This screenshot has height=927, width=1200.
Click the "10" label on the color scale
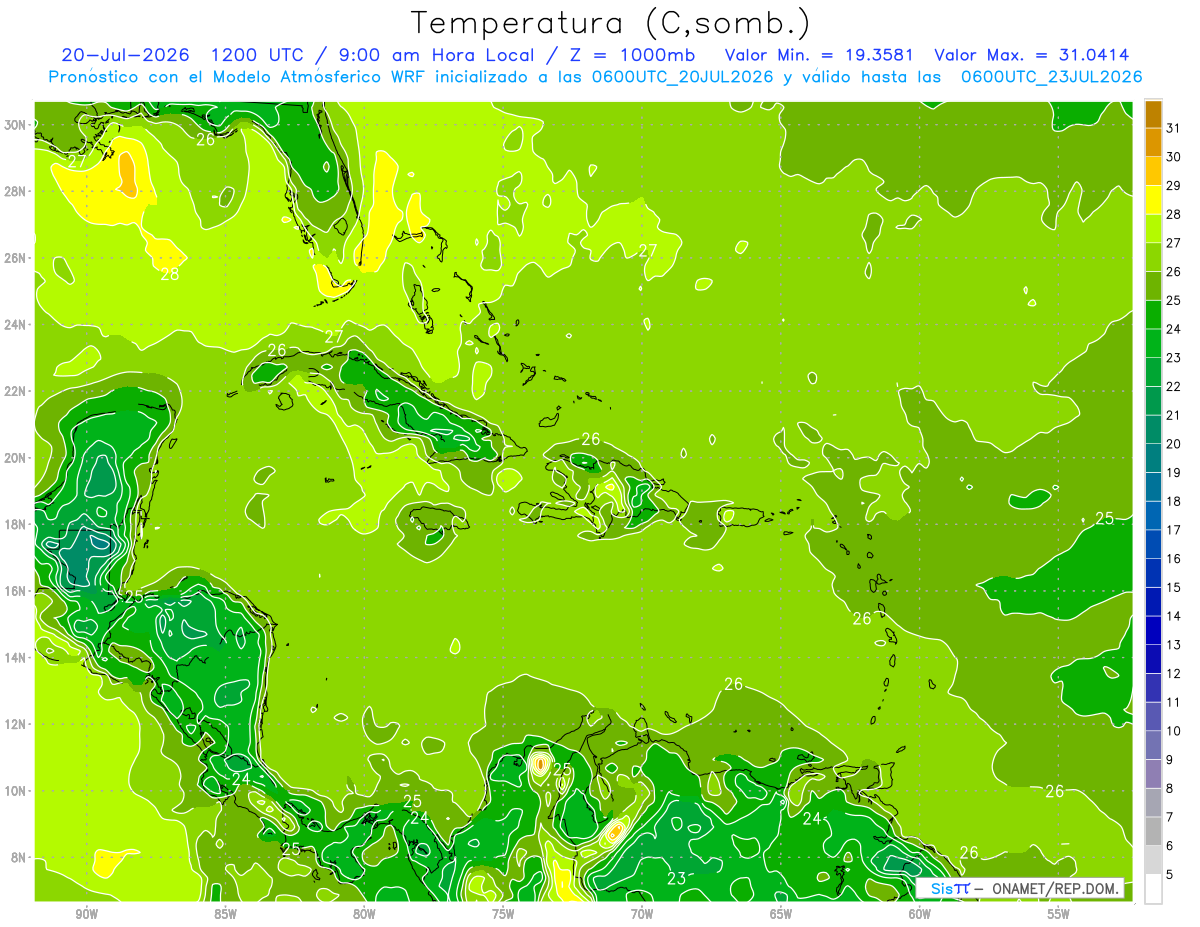pyautogui.click(x=1173, y=731)
